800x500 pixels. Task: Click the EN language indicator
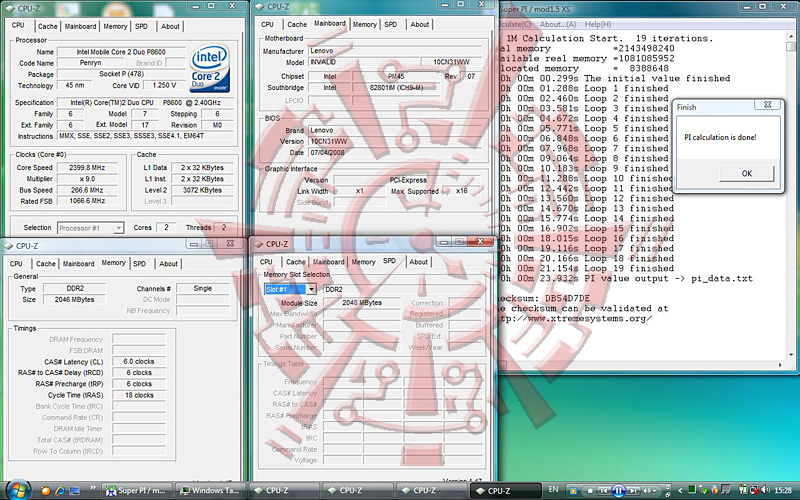click(553, 489)
